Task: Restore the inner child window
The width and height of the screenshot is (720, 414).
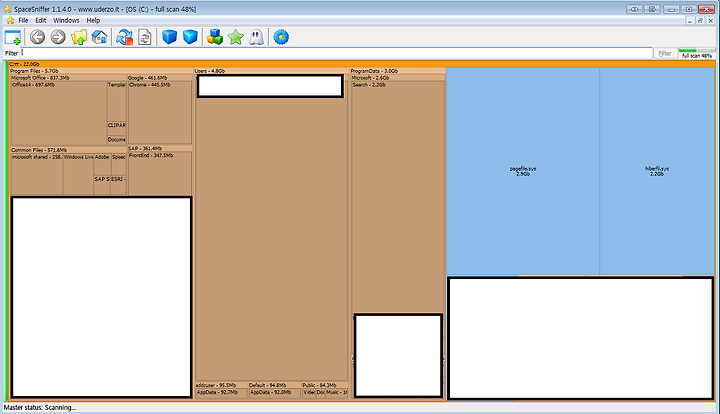Action: [x=700, y=21]
